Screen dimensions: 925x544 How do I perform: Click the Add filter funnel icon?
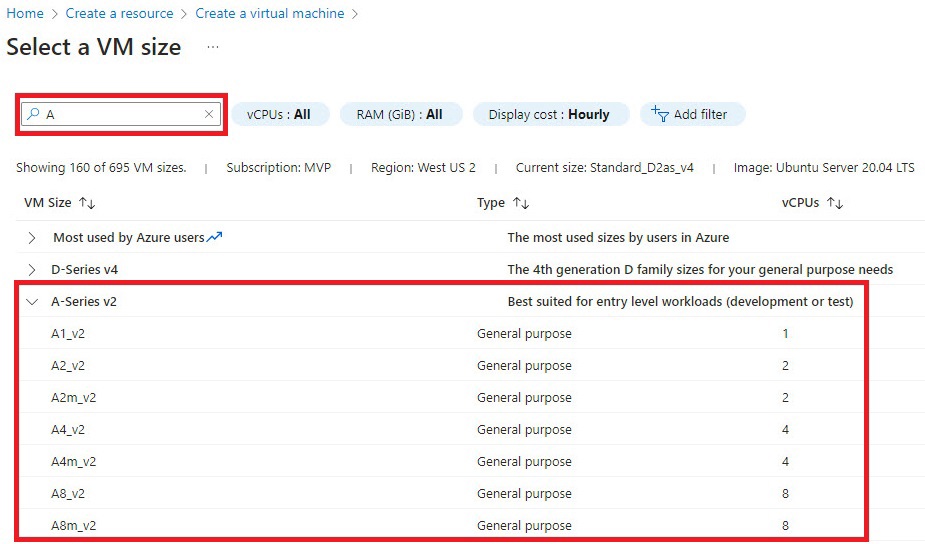(660, 113)
